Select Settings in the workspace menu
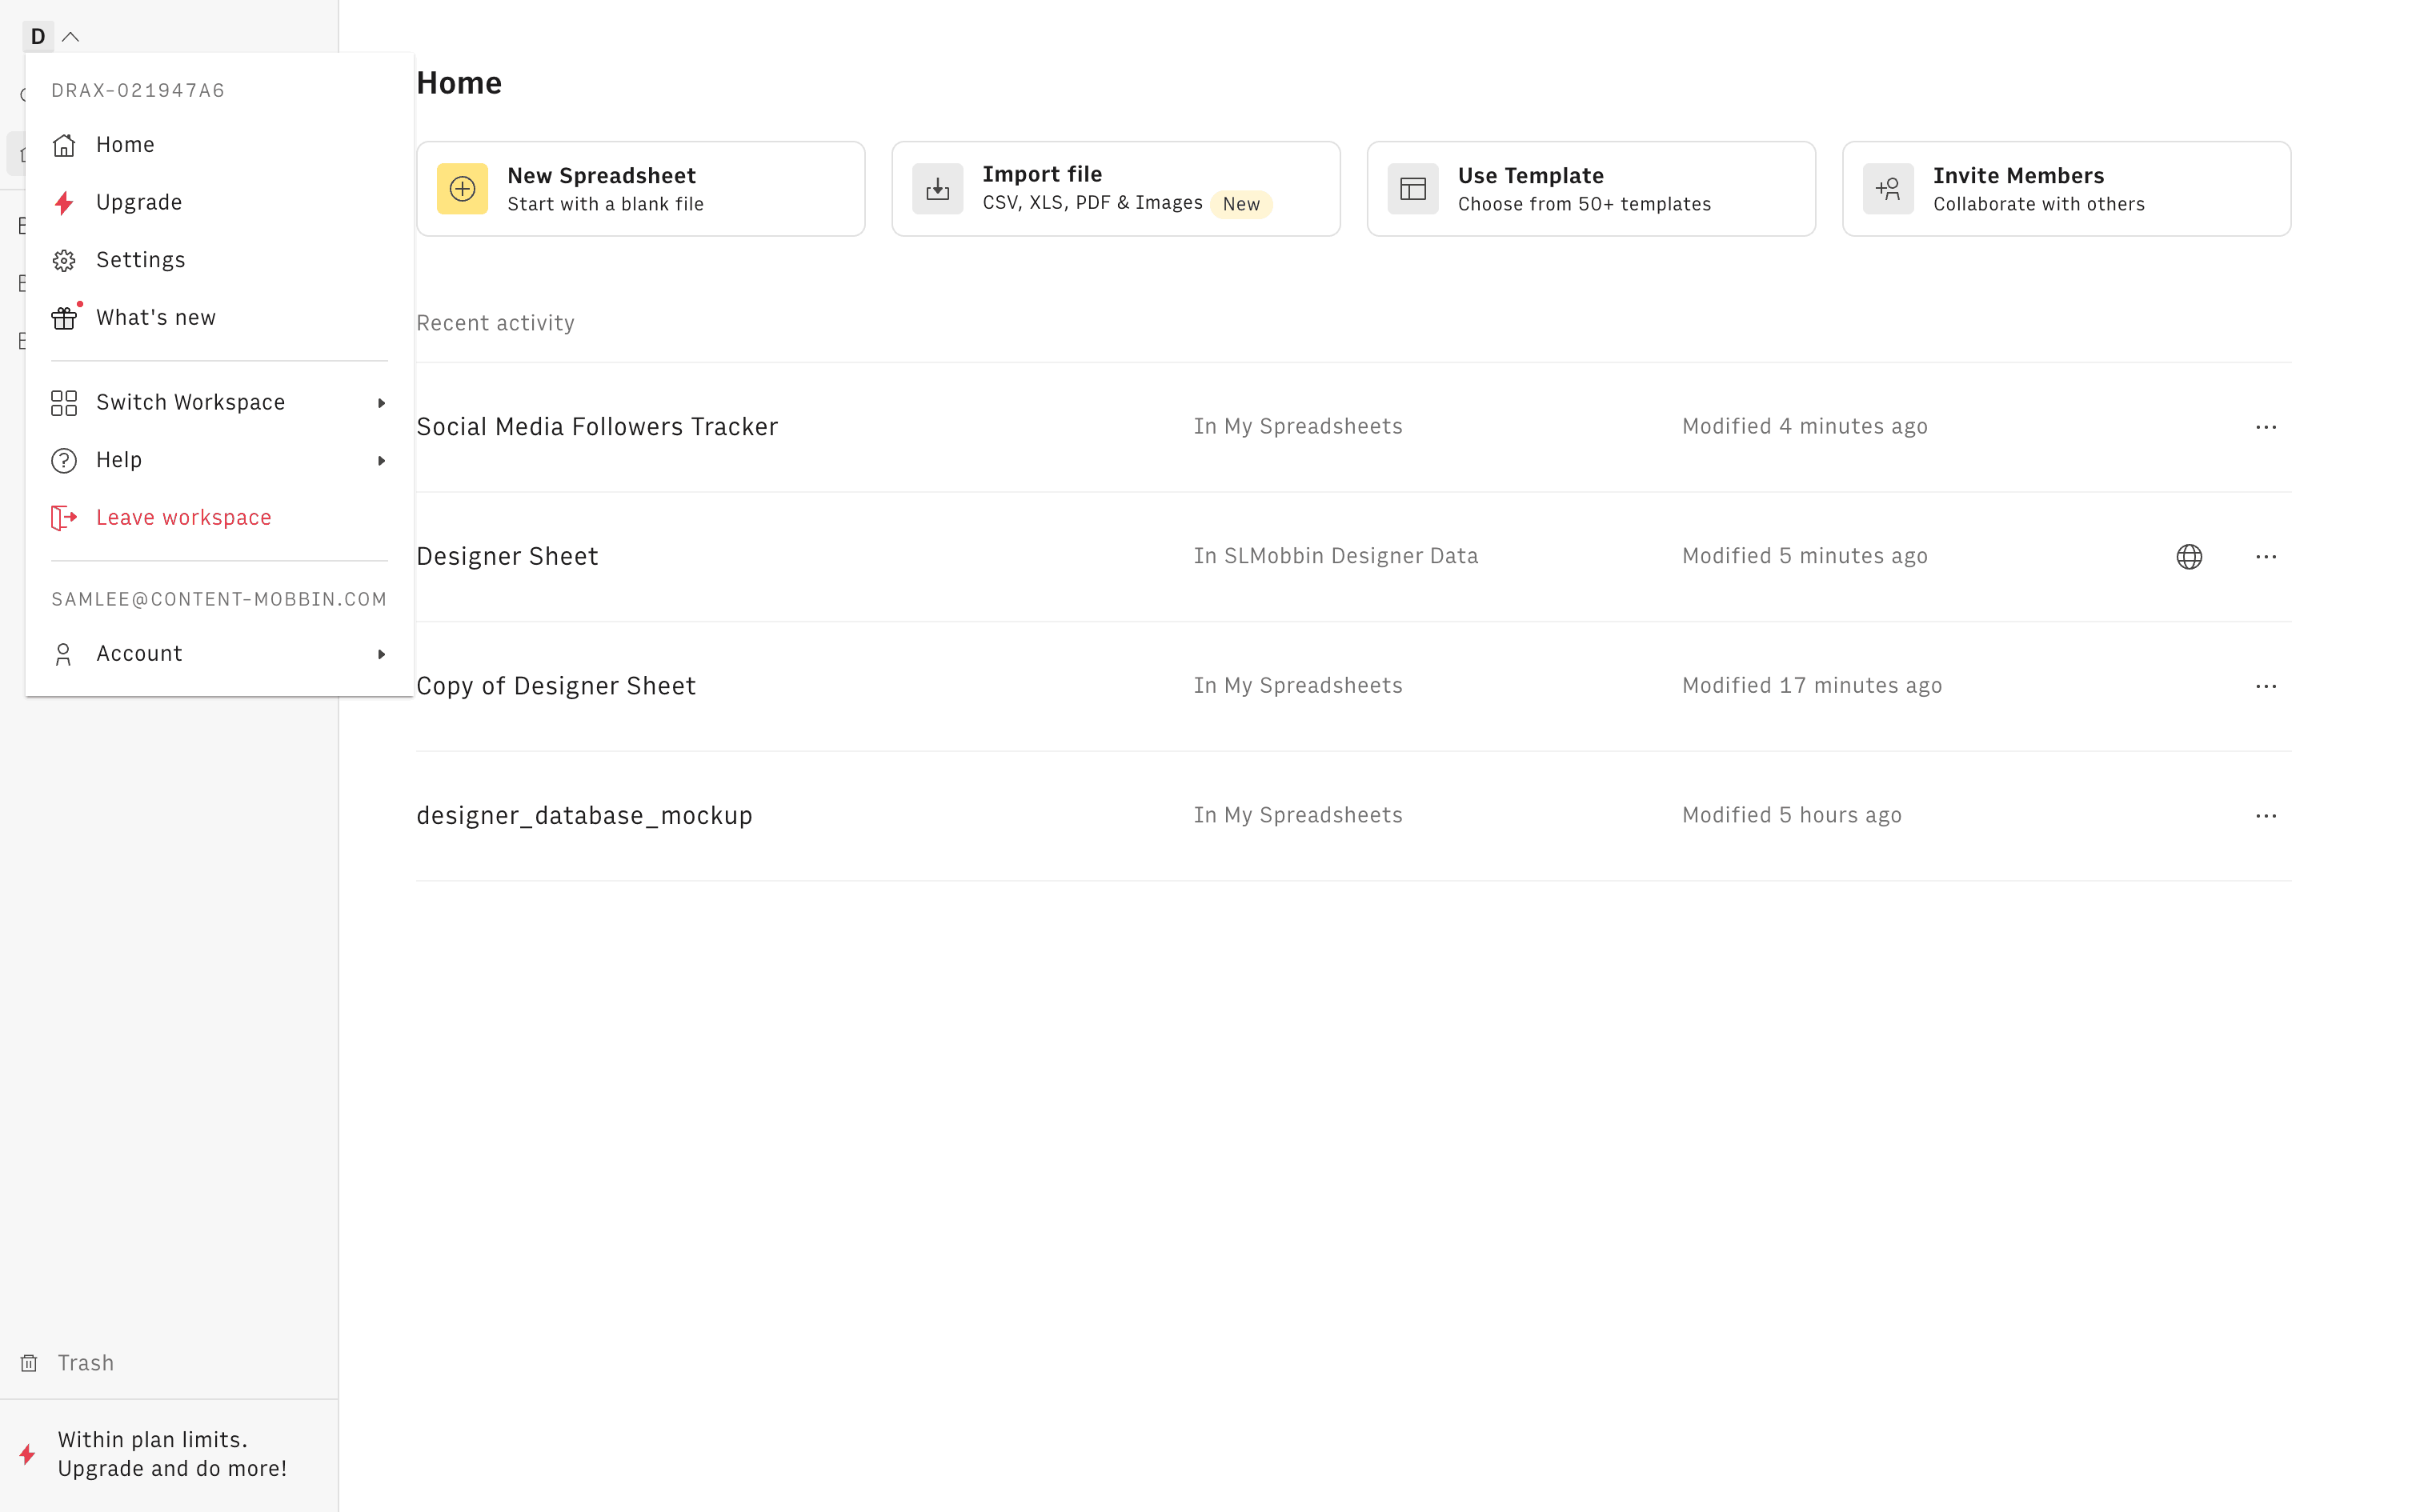This screenshot has height=1512, width=2420. point(140,260)
